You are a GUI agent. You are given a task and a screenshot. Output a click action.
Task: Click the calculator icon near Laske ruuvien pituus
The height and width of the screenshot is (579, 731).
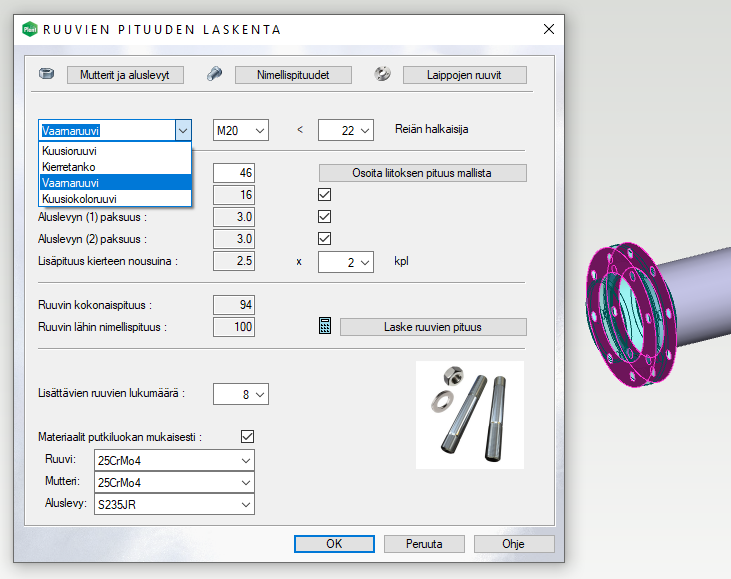pyautogui.click(x=325, y=327)
